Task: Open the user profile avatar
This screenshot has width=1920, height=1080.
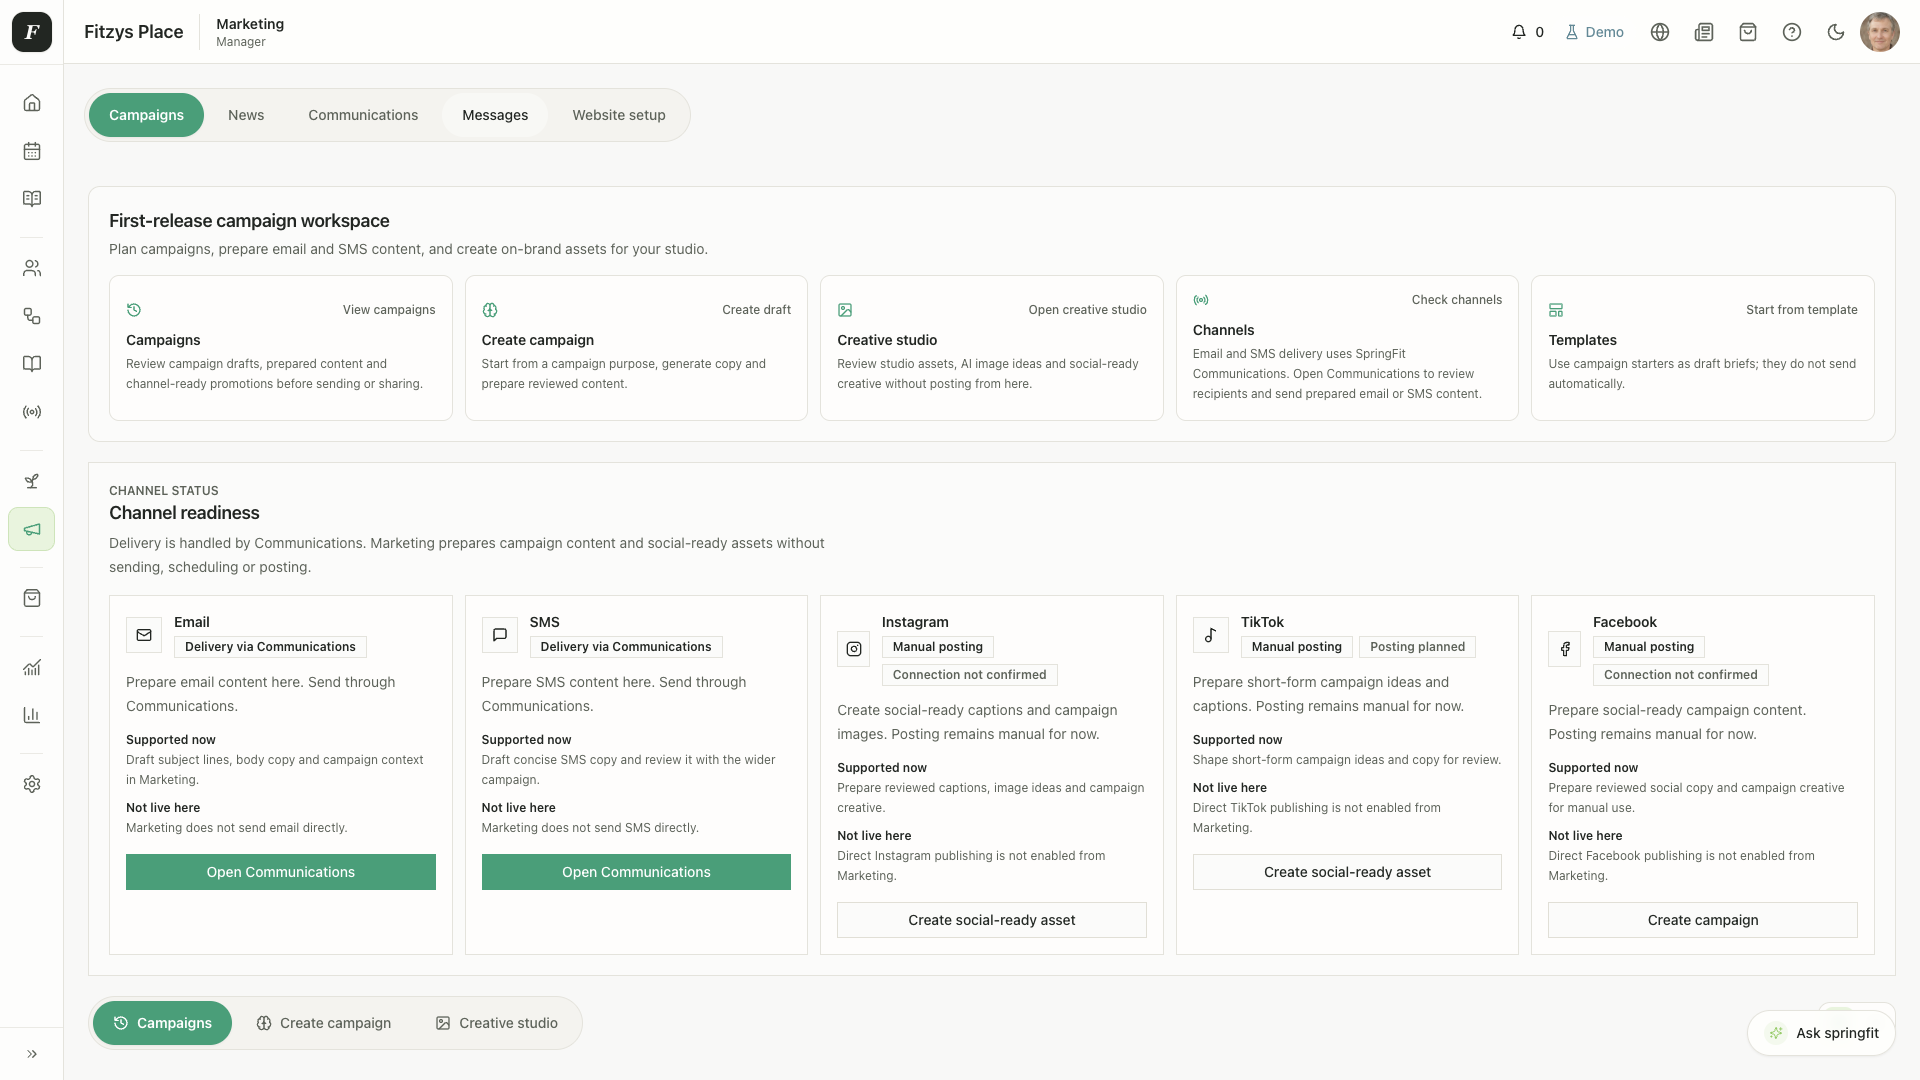Action: point(1880,32)
